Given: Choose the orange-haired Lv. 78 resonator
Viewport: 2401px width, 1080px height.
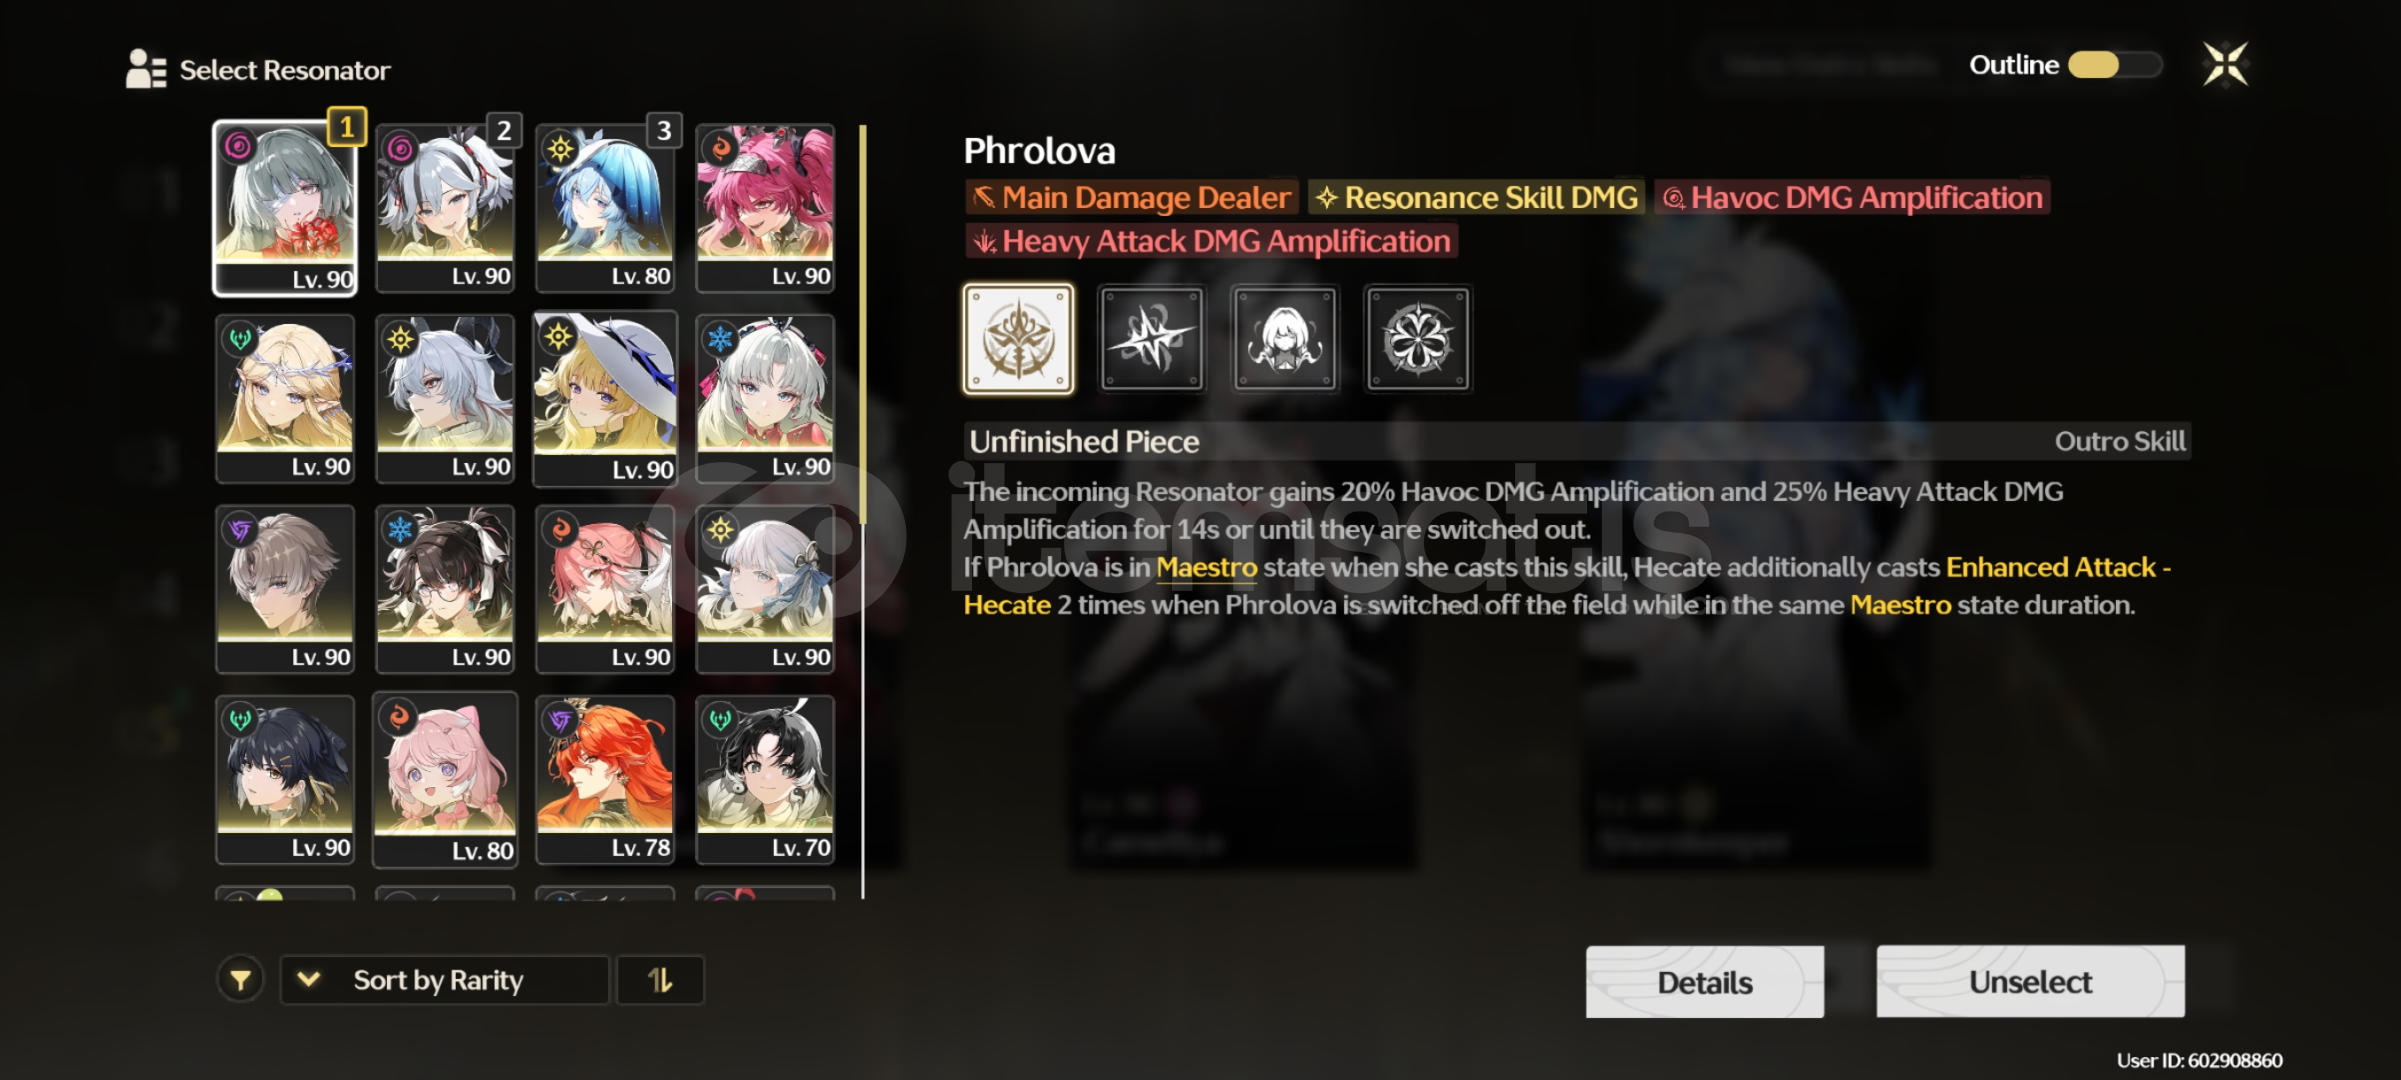Looking at the screenshot, I should [x=605, y=780].
